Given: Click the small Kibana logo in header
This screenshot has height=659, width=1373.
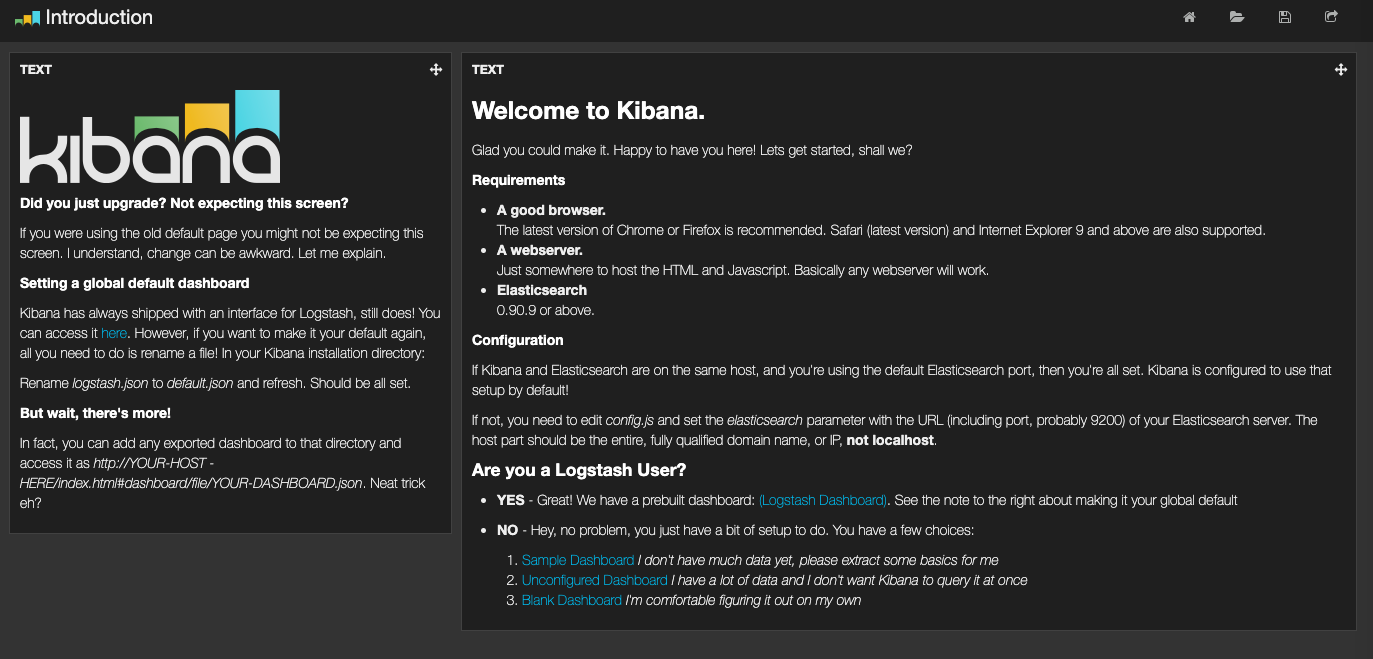Looking at the screenshot, I should 27,18.
